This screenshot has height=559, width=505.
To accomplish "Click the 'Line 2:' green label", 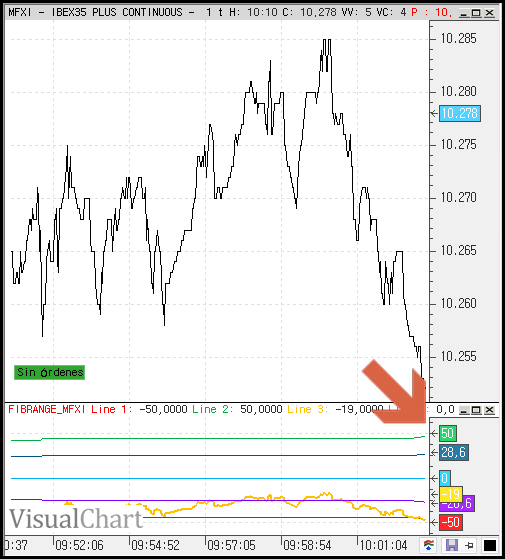I will tap(213, 409).
